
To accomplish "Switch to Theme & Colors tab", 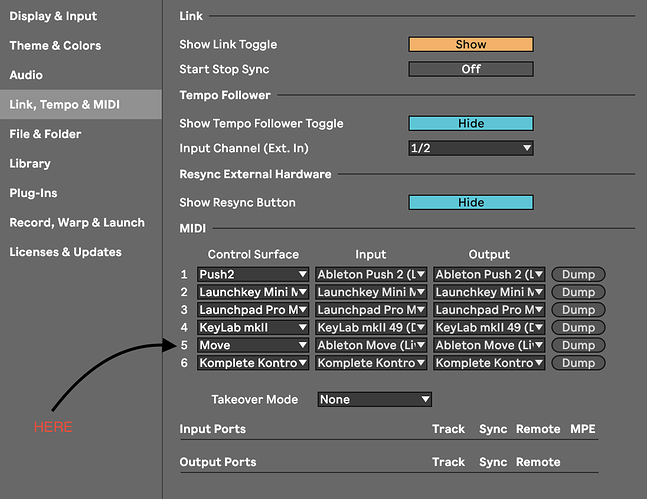I will click(55, 45).
